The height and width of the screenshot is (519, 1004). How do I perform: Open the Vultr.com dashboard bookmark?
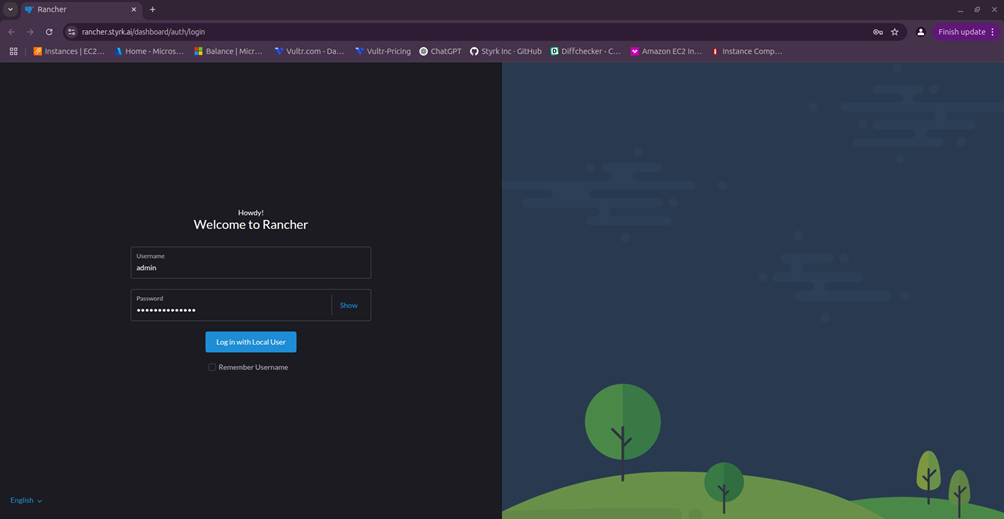pos(310,51)
